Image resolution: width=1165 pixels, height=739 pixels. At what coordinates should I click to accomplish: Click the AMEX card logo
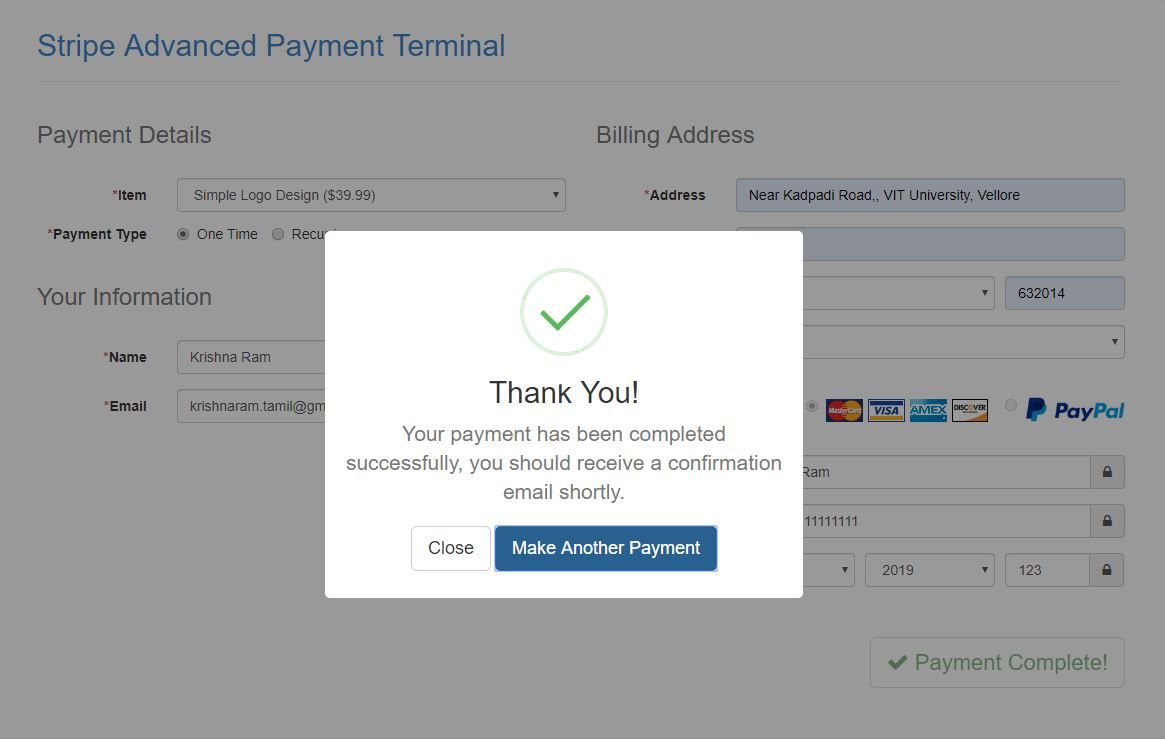[x=928, y=410]
